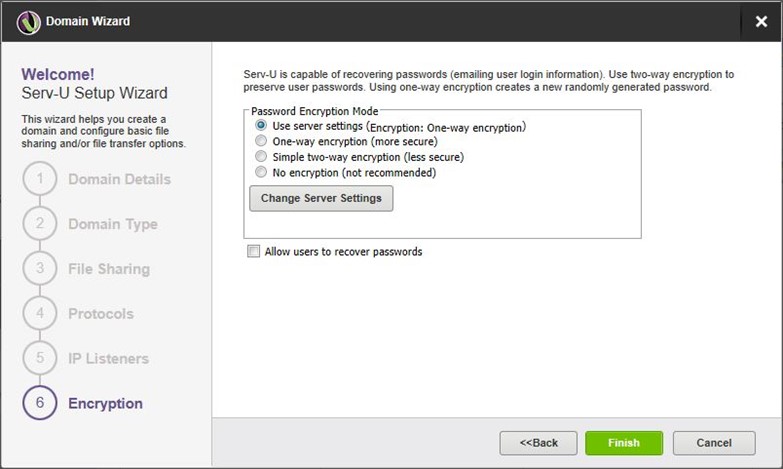Choose Simple two-way encryption option
The image size is (783, 469).
tap(261, 156)
